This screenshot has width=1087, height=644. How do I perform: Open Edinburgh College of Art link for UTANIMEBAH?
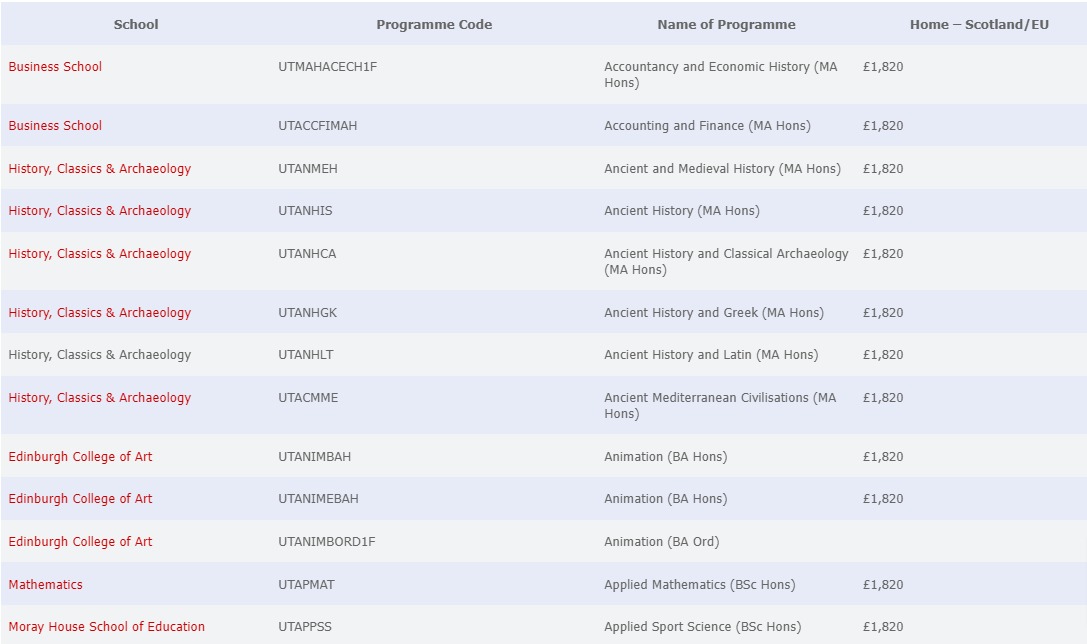click(80, 499)
